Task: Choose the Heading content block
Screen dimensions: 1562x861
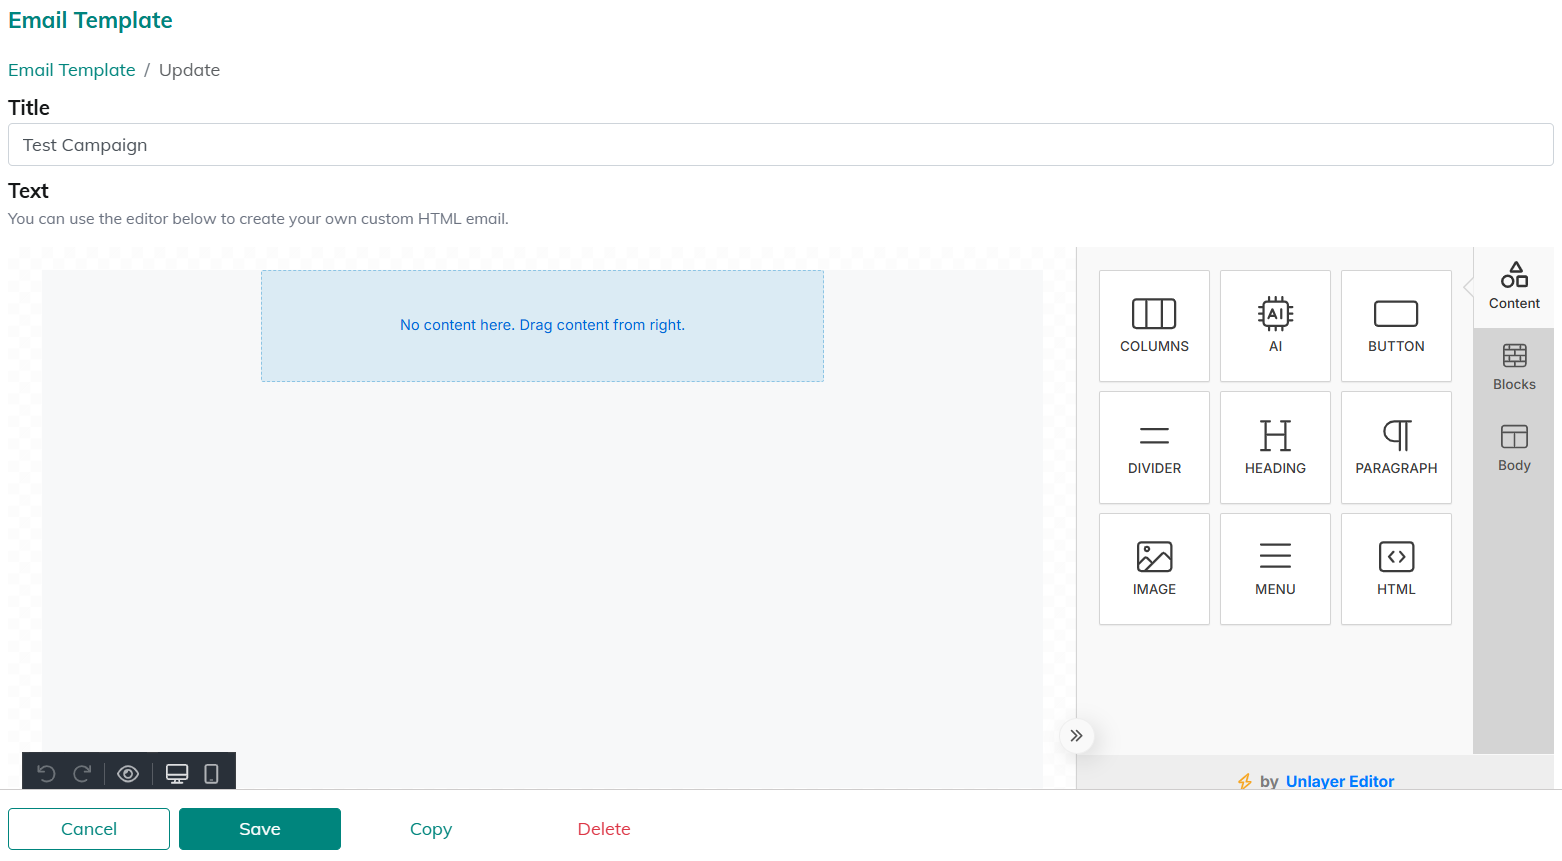Action: coord(1275,447)
